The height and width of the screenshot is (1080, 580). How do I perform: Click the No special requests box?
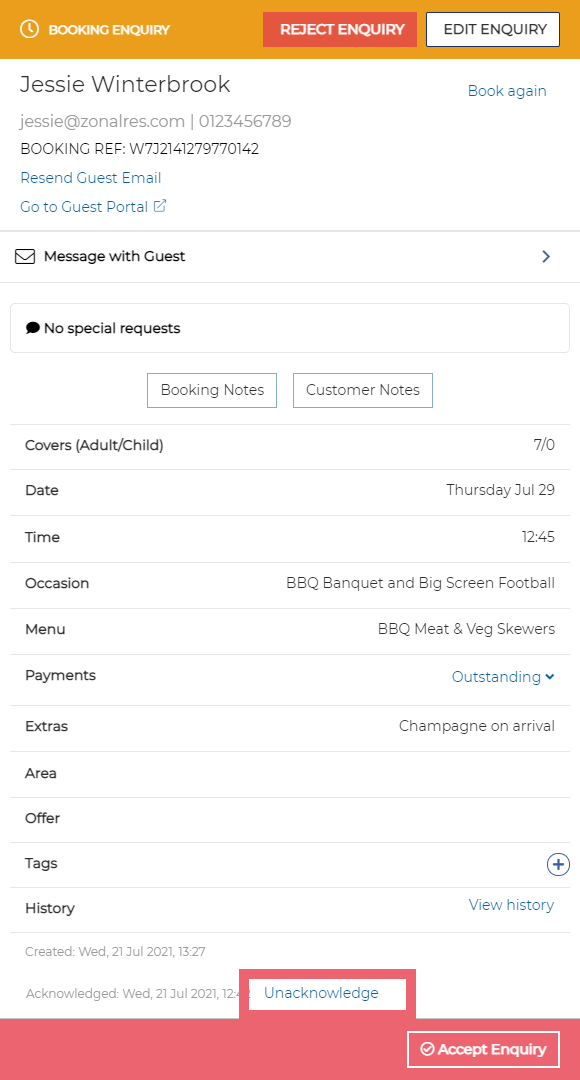(290, 328)
